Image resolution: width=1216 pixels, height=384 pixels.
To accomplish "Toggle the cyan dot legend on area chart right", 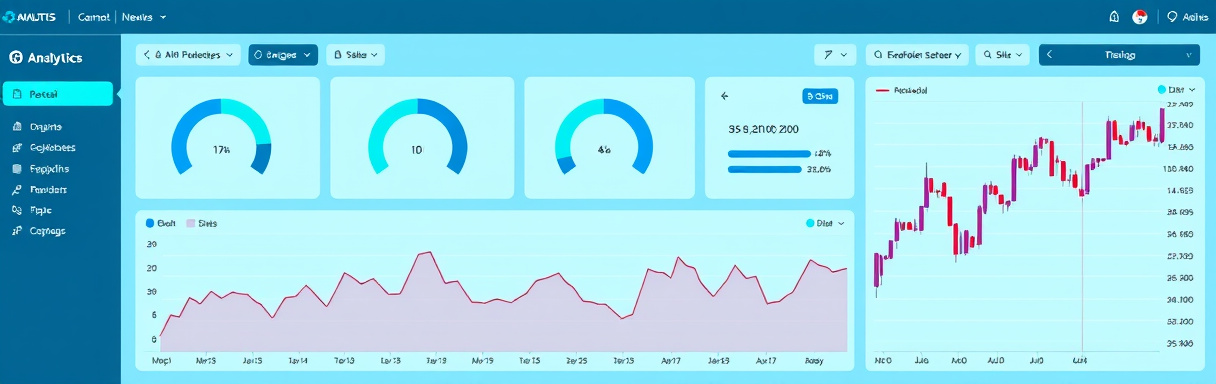I will (x=810, y=224).
